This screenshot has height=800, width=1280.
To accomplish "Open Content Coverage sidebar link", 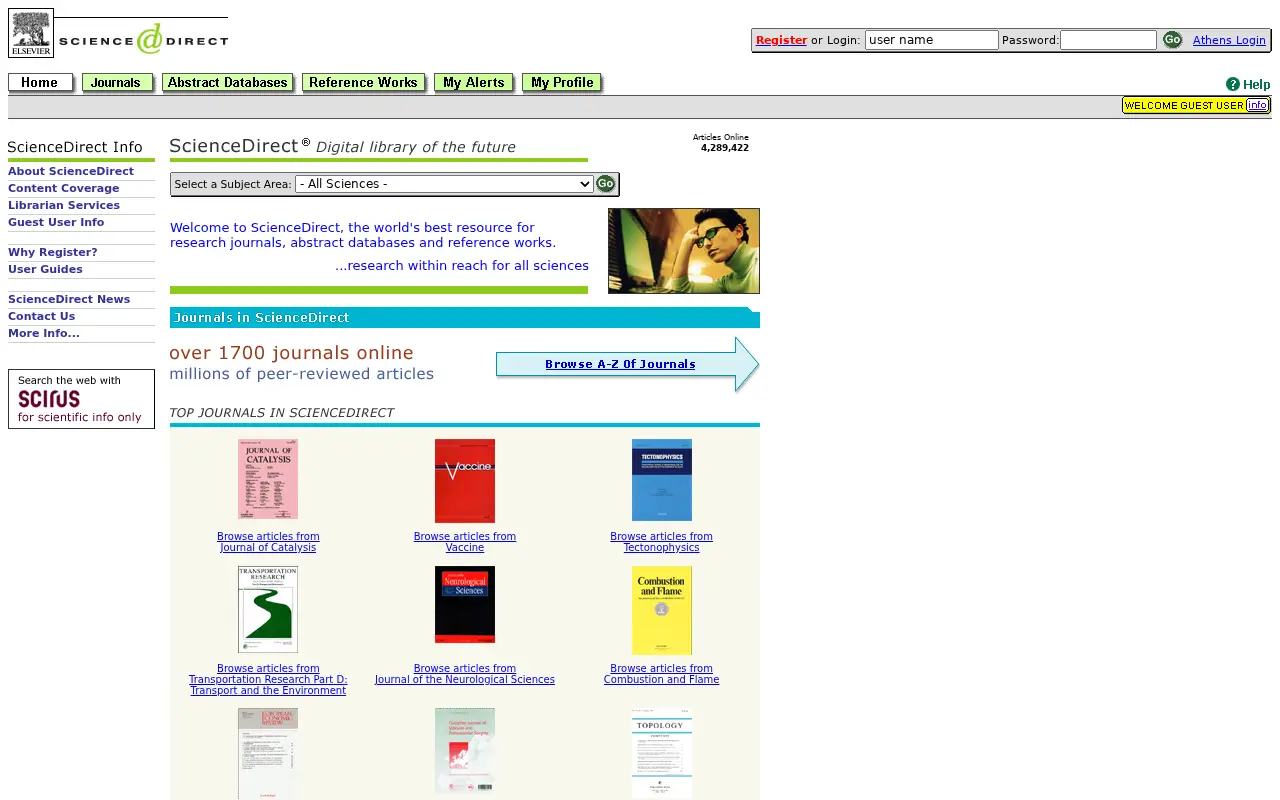I will (64, 188).
